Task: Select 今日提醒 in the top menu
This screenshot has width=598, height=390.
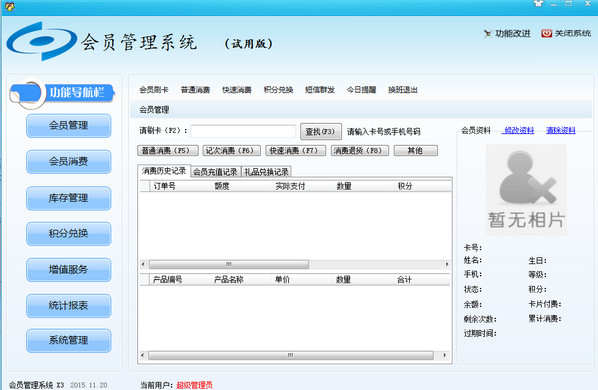Action: pyautogui.click(x=362, y=90)
